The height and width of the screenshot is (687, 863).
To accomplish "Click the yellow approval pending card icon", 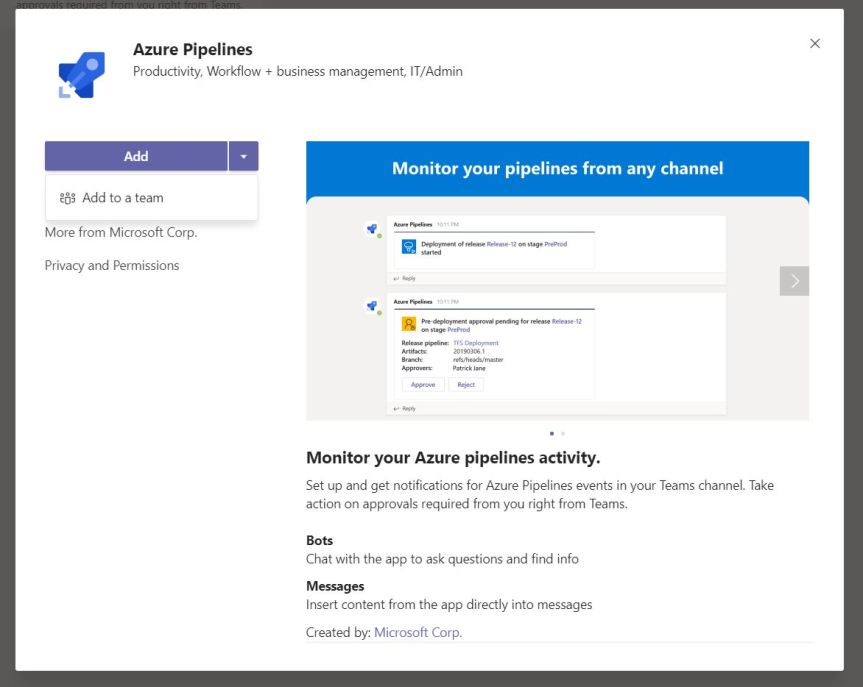I will 408,324.
